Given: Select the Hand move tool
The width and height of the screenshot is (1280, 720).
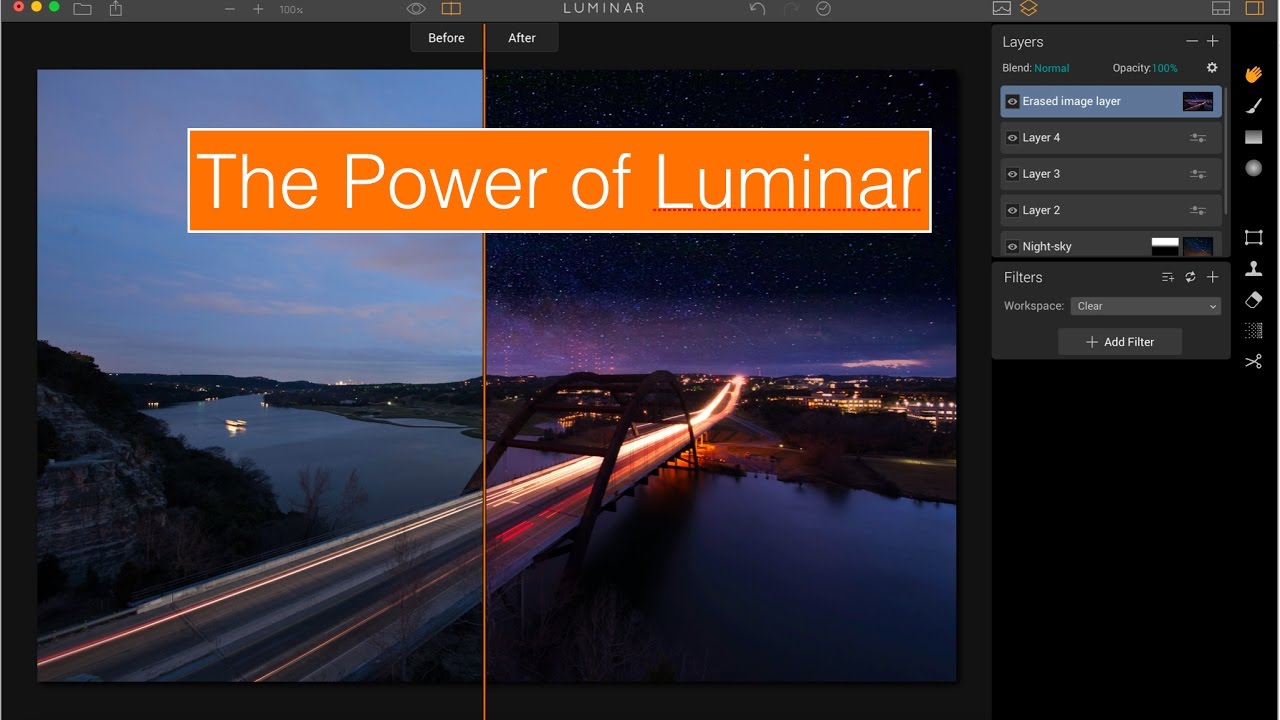Looking at the screenshot, I should 1254,74.
